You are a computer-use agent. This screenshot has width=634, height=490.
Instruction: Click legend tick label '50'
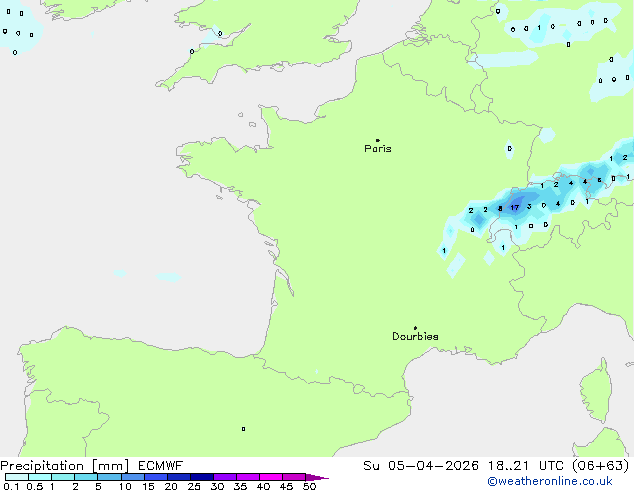tap(309, 486)
